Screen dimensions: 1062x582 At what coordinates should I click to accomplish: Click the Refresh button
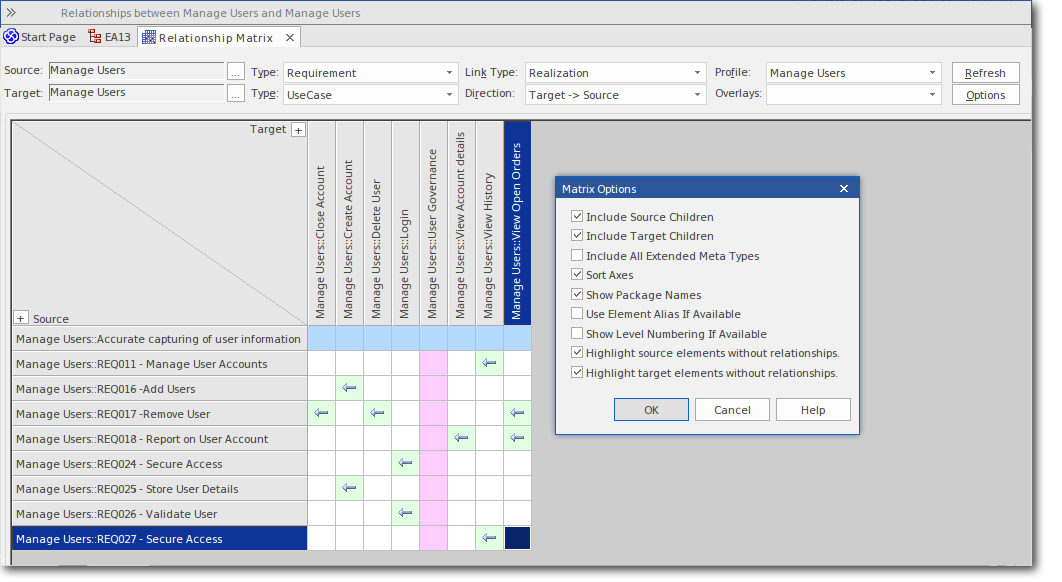[985, 73]
